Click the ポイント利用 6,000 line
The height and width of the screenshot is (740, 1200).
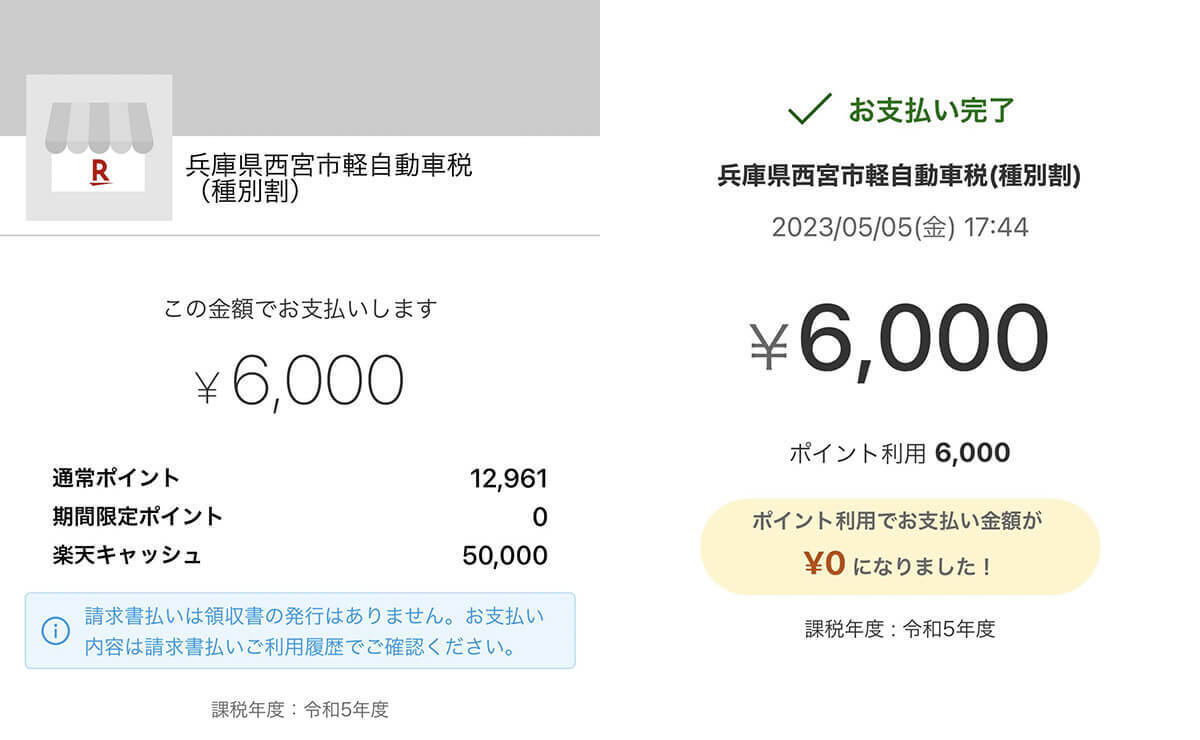point(899,453)
